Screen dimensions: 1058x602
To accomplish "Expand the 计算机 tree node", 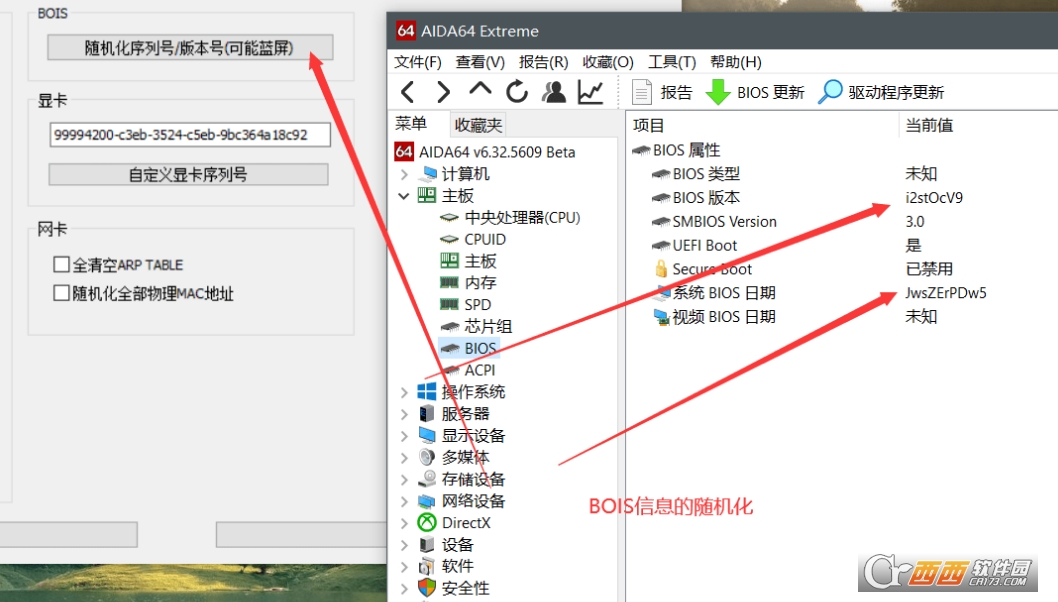I will coord(404,174).
